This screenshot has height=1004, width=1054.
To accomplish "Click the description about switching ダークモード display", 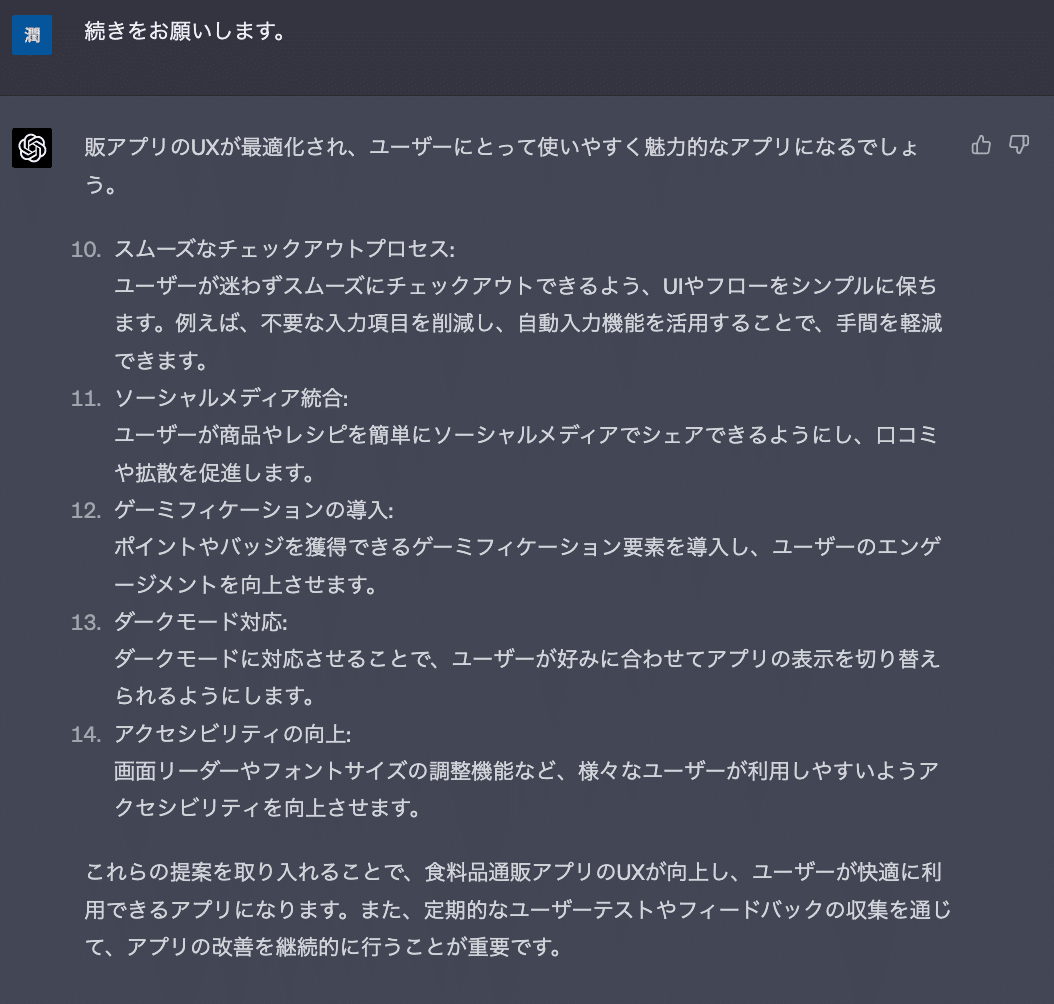I will pos(527,659).
